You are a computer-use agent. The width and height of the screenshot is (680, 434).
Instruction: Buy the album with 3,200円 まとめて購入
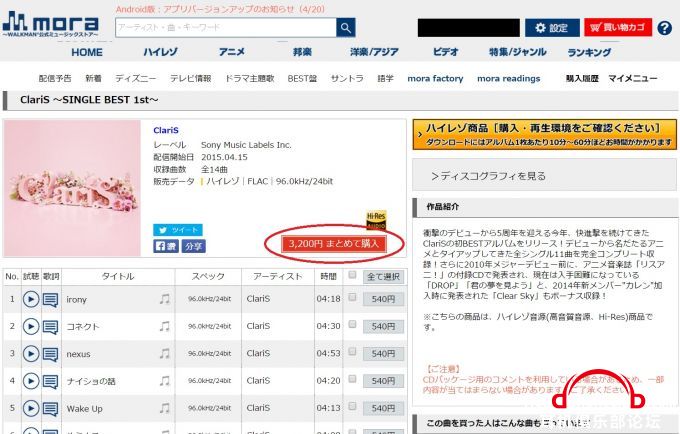(x=334, y=244)
